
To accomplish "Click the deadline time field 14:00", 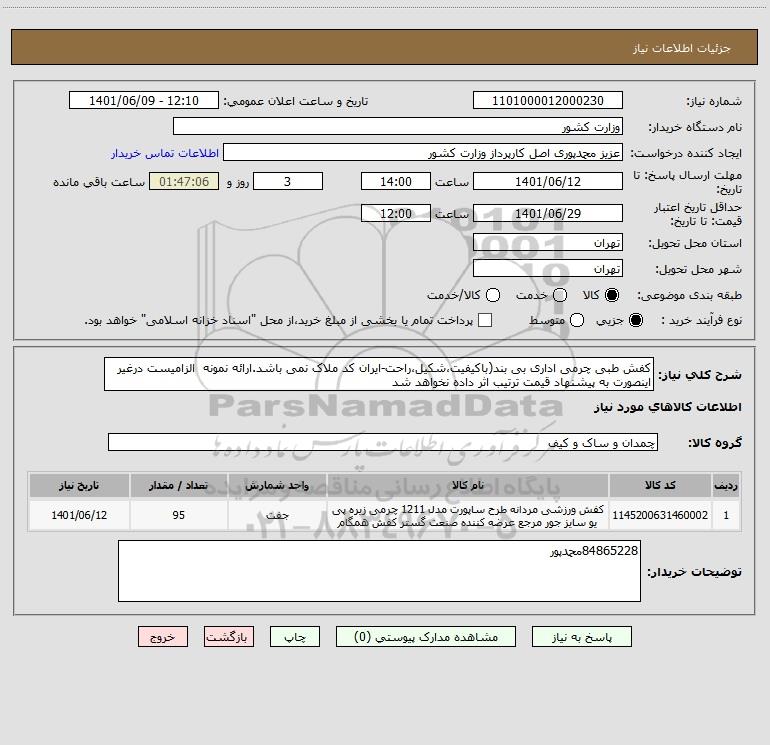I will coord(396,182).
